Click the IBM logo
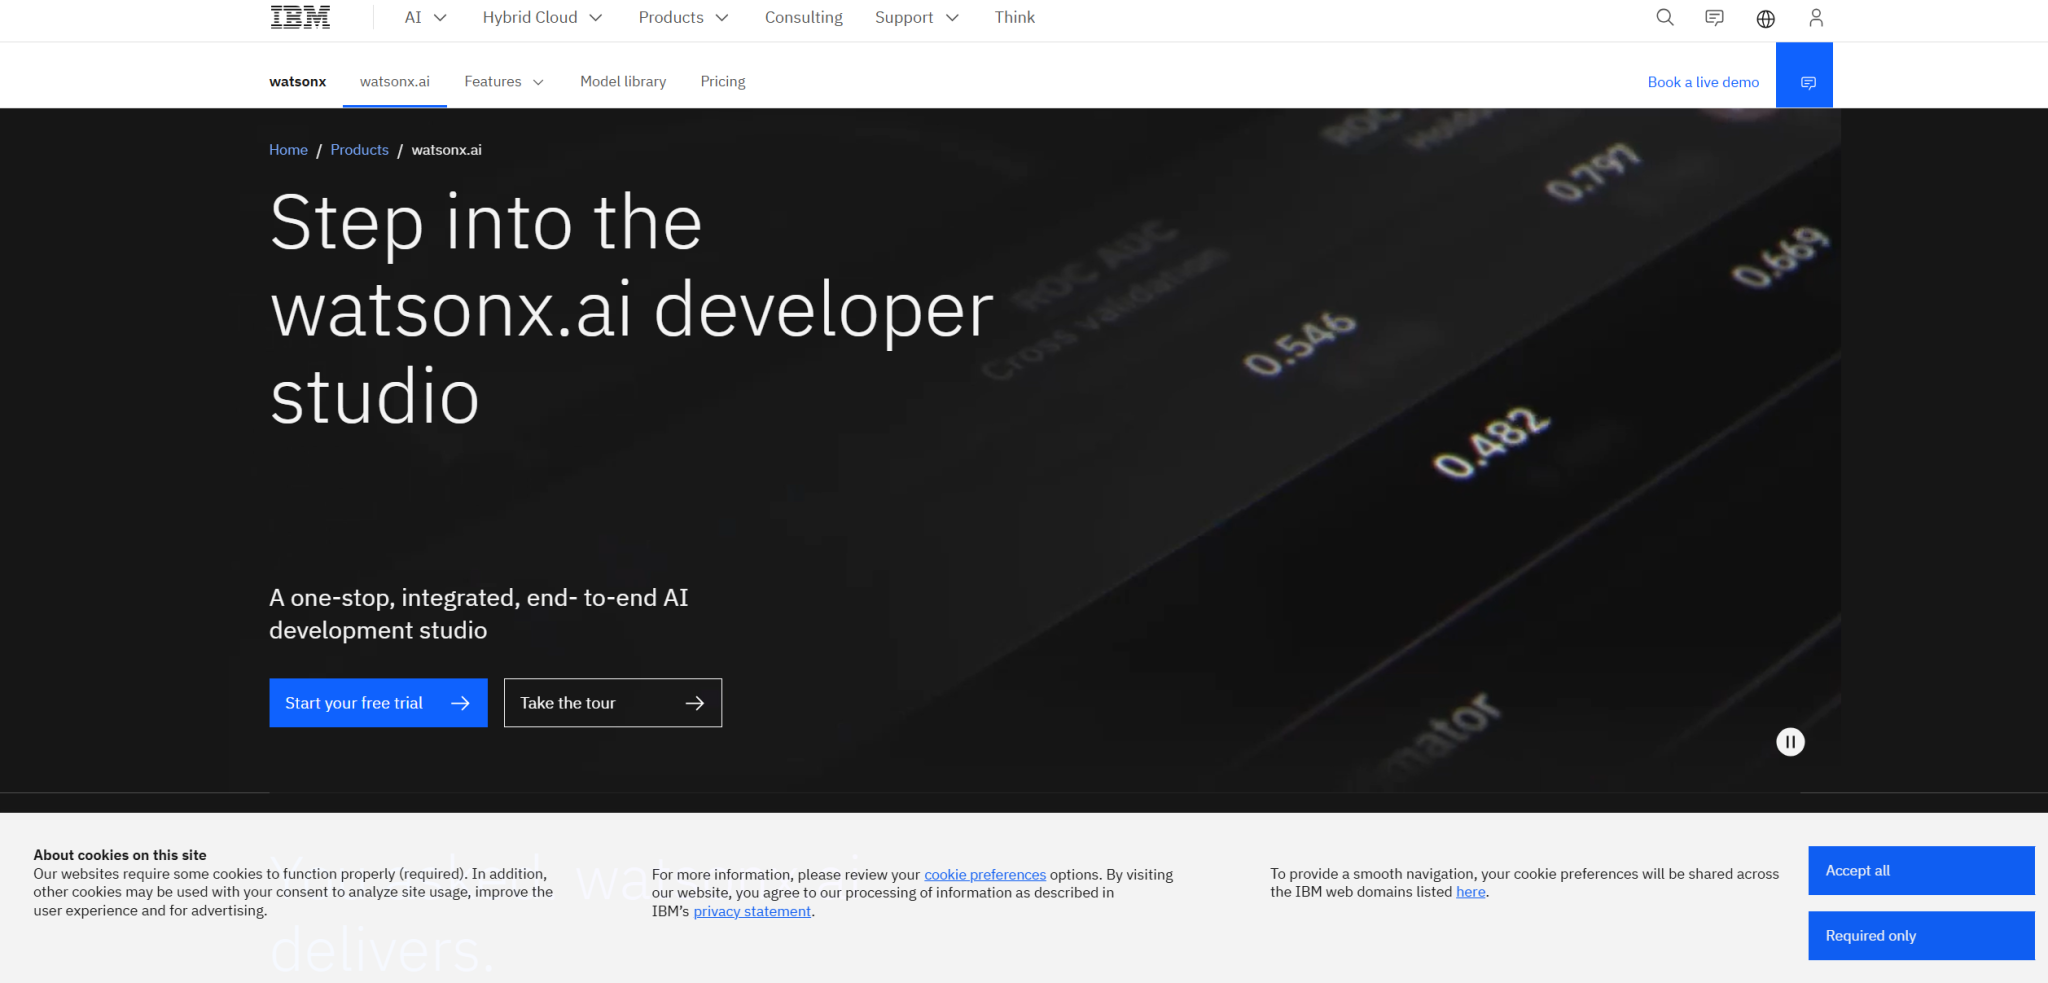The height and width of the screenshot is (983, 2048). (x=300, y=17)
